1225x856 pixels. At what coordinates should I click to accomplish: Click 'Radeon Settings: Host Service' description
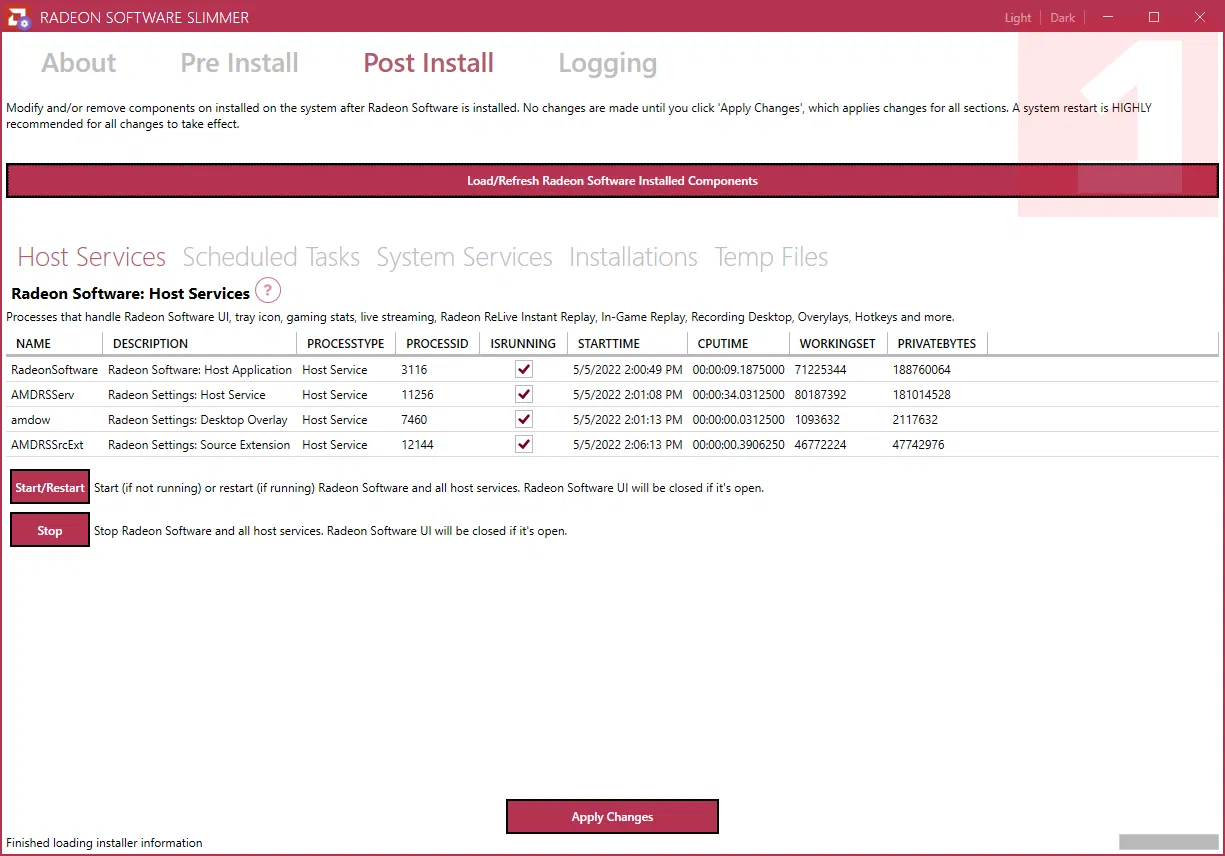pos(187,395)
